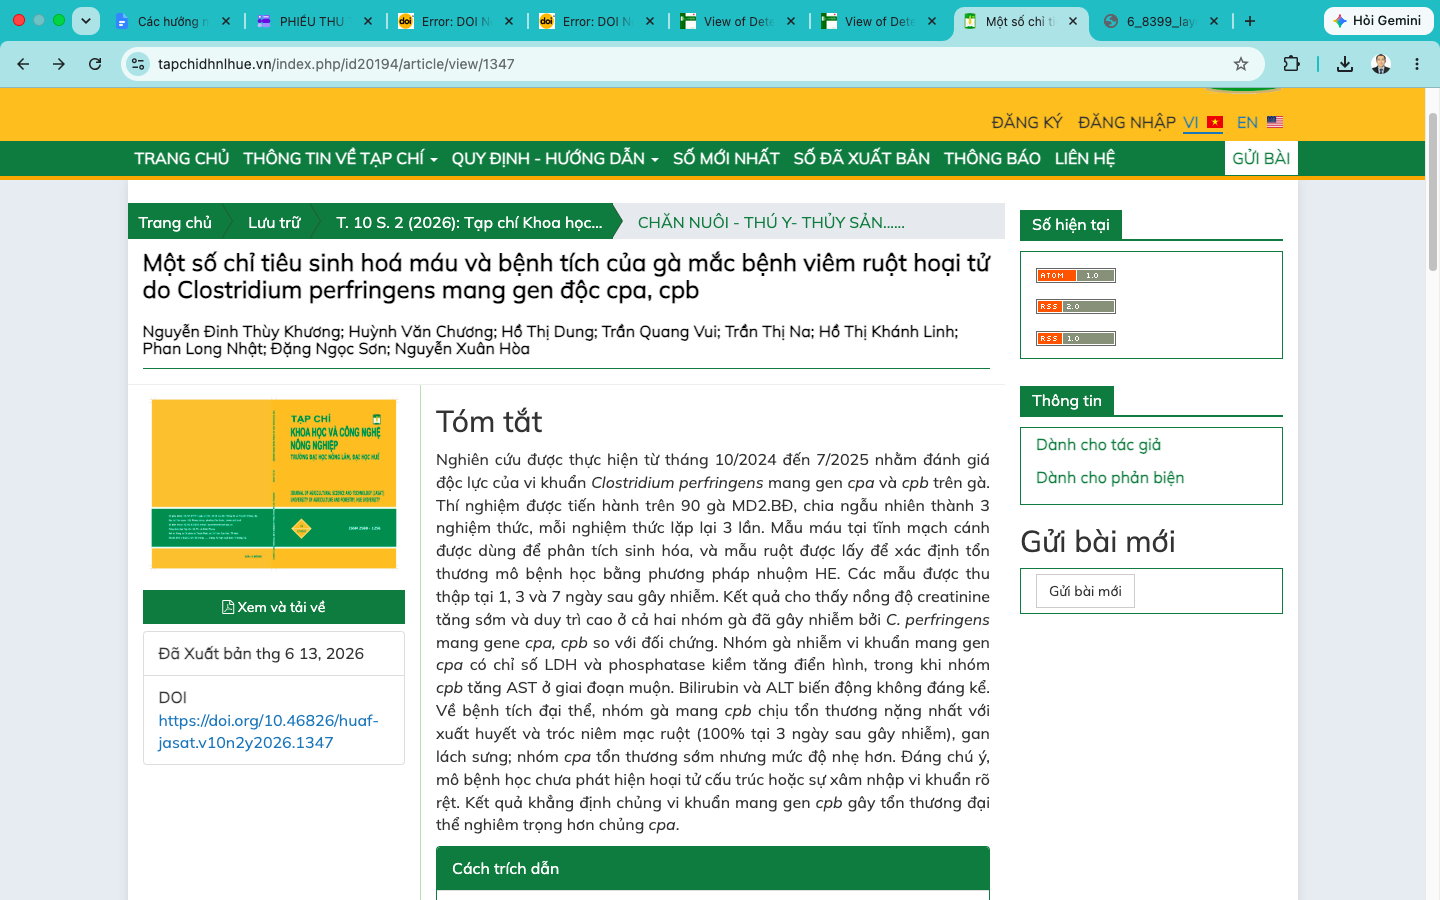Screen dimensions: 1440x900
Task: Open 'Dành cho tác giả' link
Action: click(1098, 445)
